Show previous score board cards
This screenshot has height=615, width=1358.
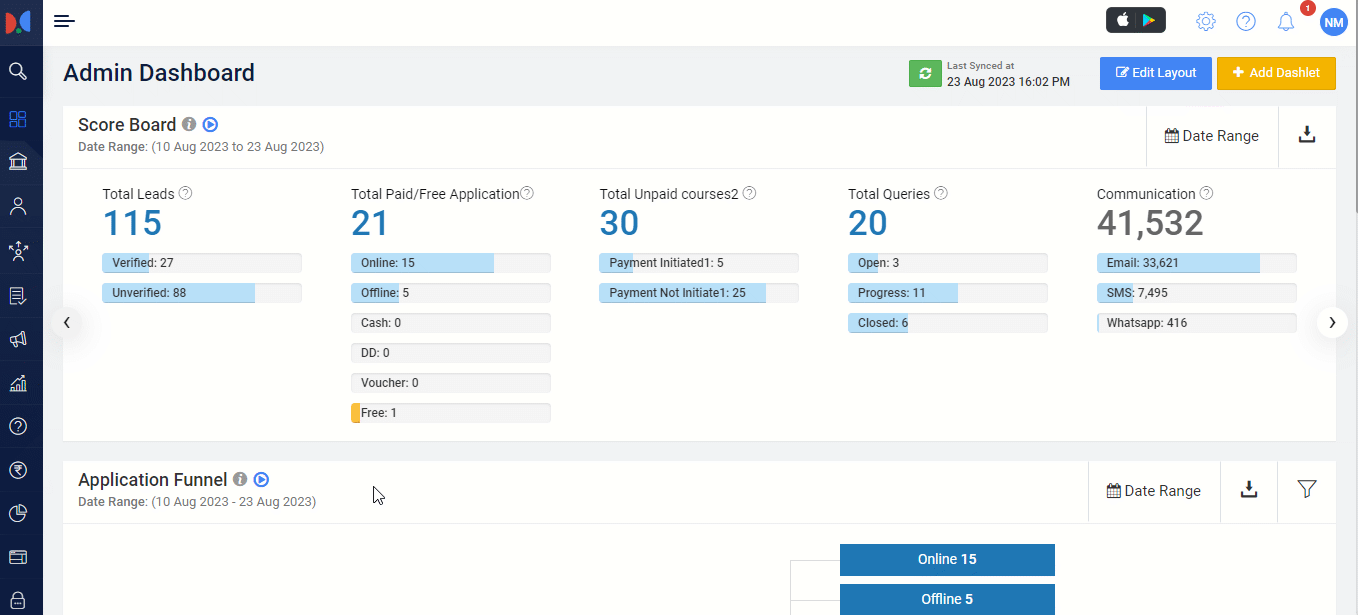(67, 322)
